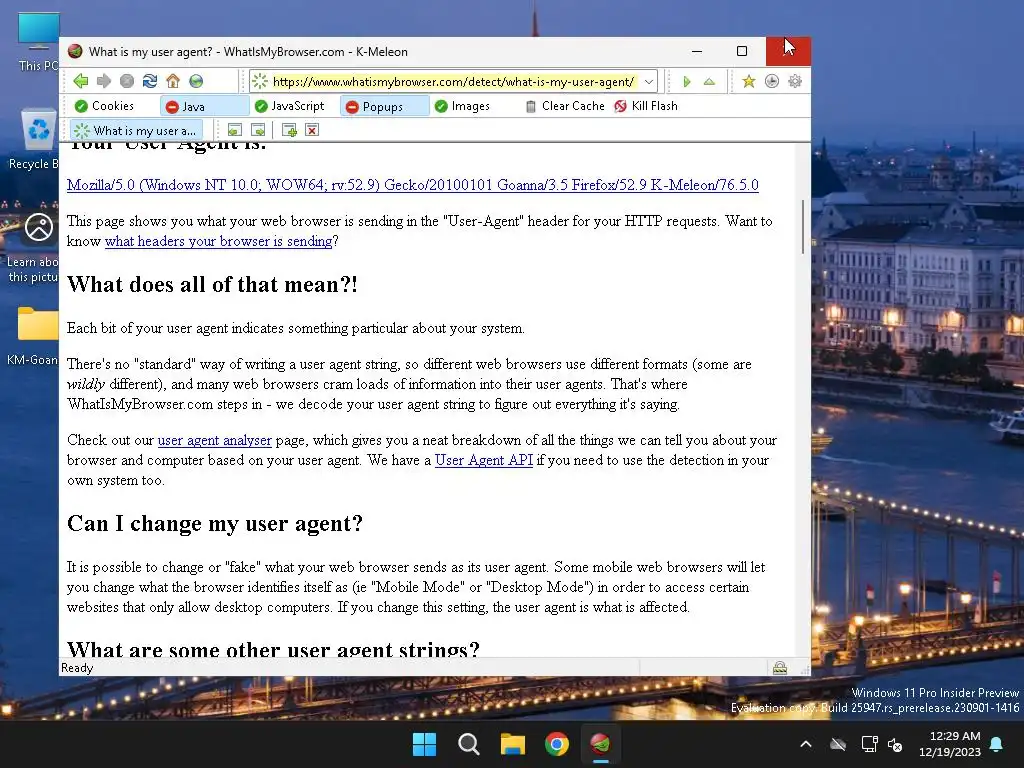Open the 'user agent analyser' link
This screenshot has width=1024, height=768.
(x=214, y=440)
